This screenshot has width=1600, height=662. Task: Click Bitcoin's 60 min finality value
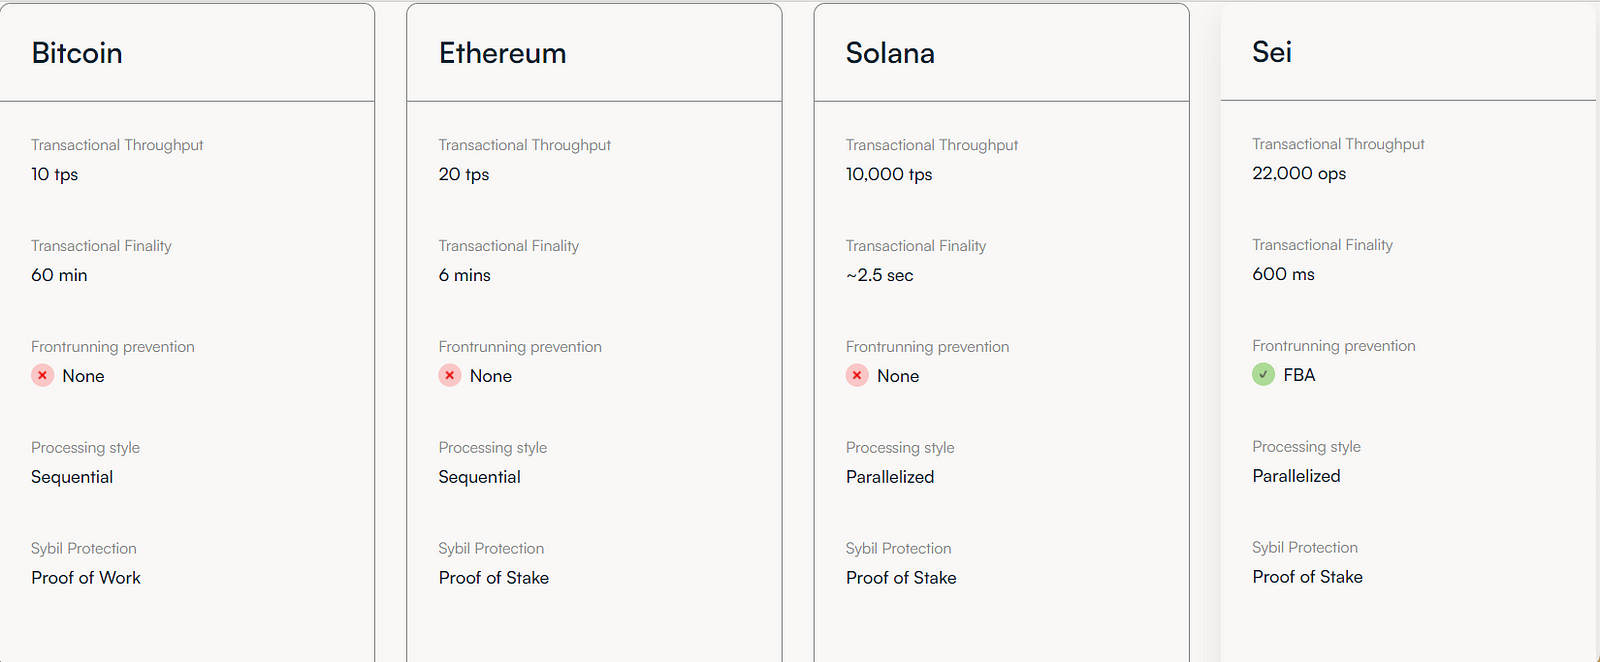(x=59, y=275)
